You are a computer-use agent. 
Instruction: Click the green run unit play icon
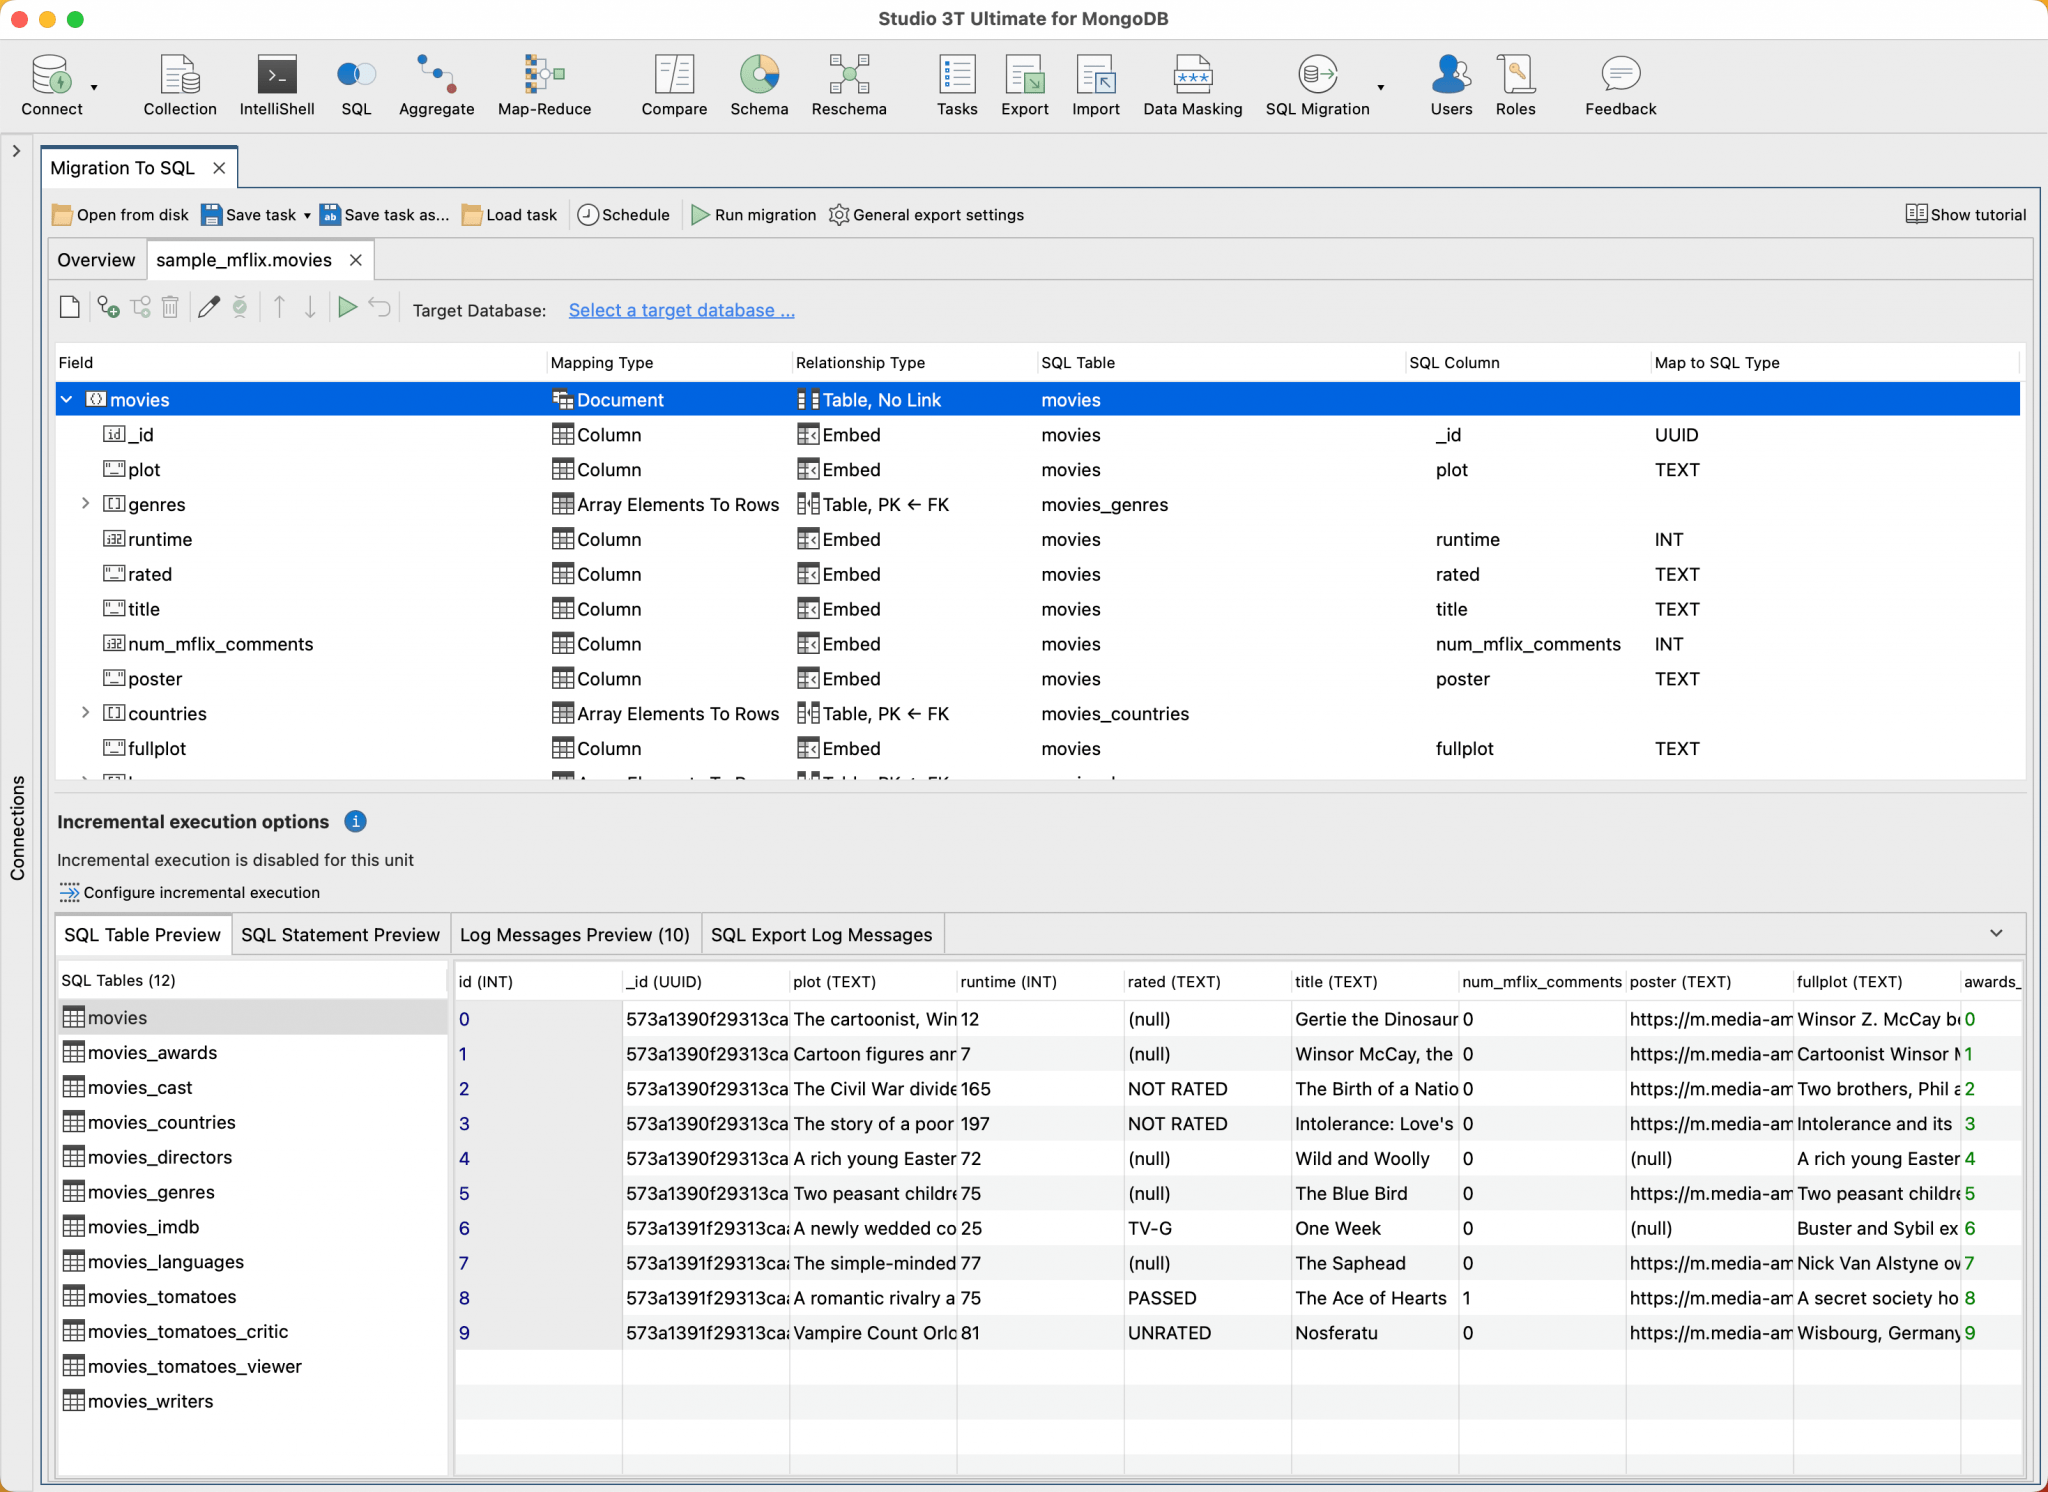pos(347,308)
